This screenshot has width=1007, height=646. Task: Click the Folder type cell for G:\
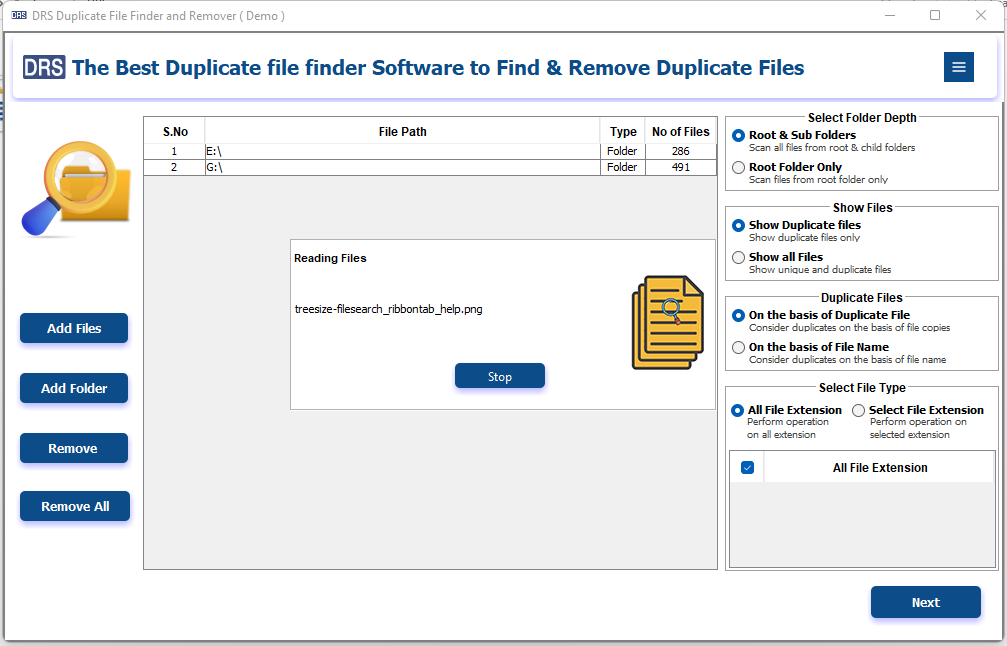pos(622,168)
